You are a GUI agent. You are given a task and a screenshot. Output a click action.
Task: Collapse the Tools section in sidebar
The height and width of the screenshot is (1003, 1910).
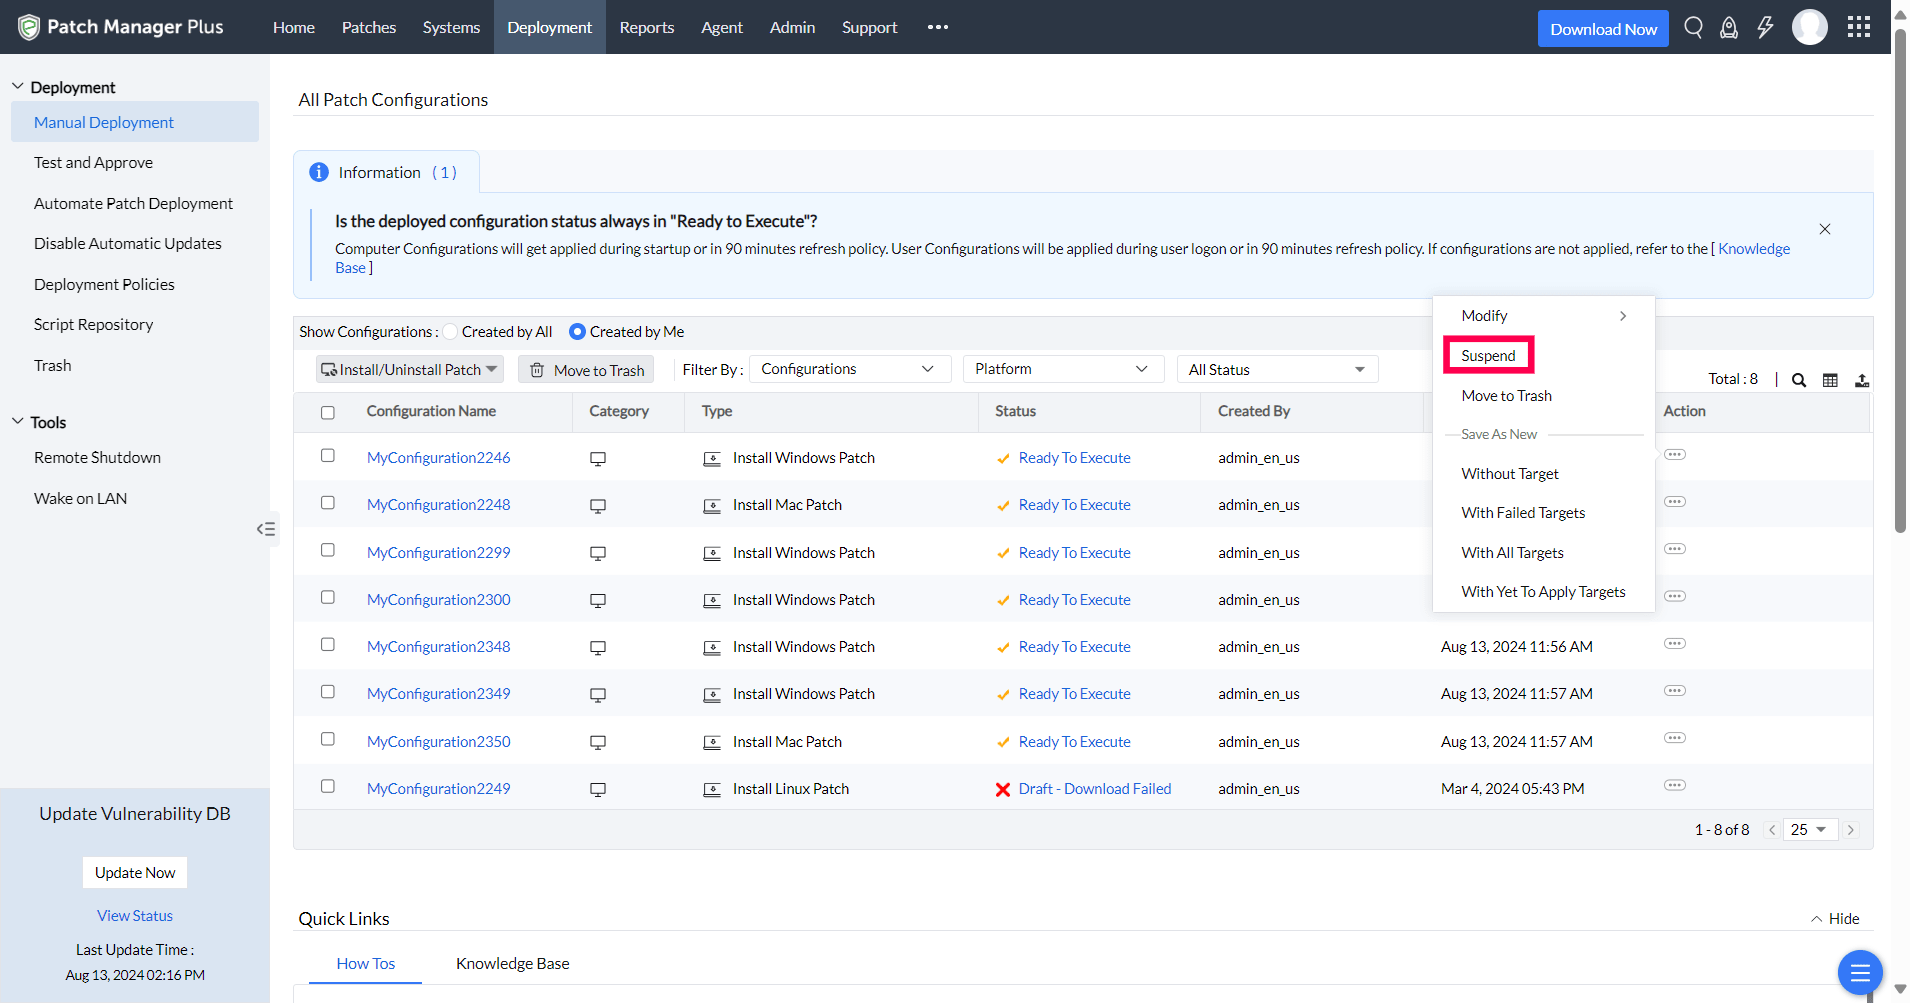pyautogui.click(x=17, y=421)
